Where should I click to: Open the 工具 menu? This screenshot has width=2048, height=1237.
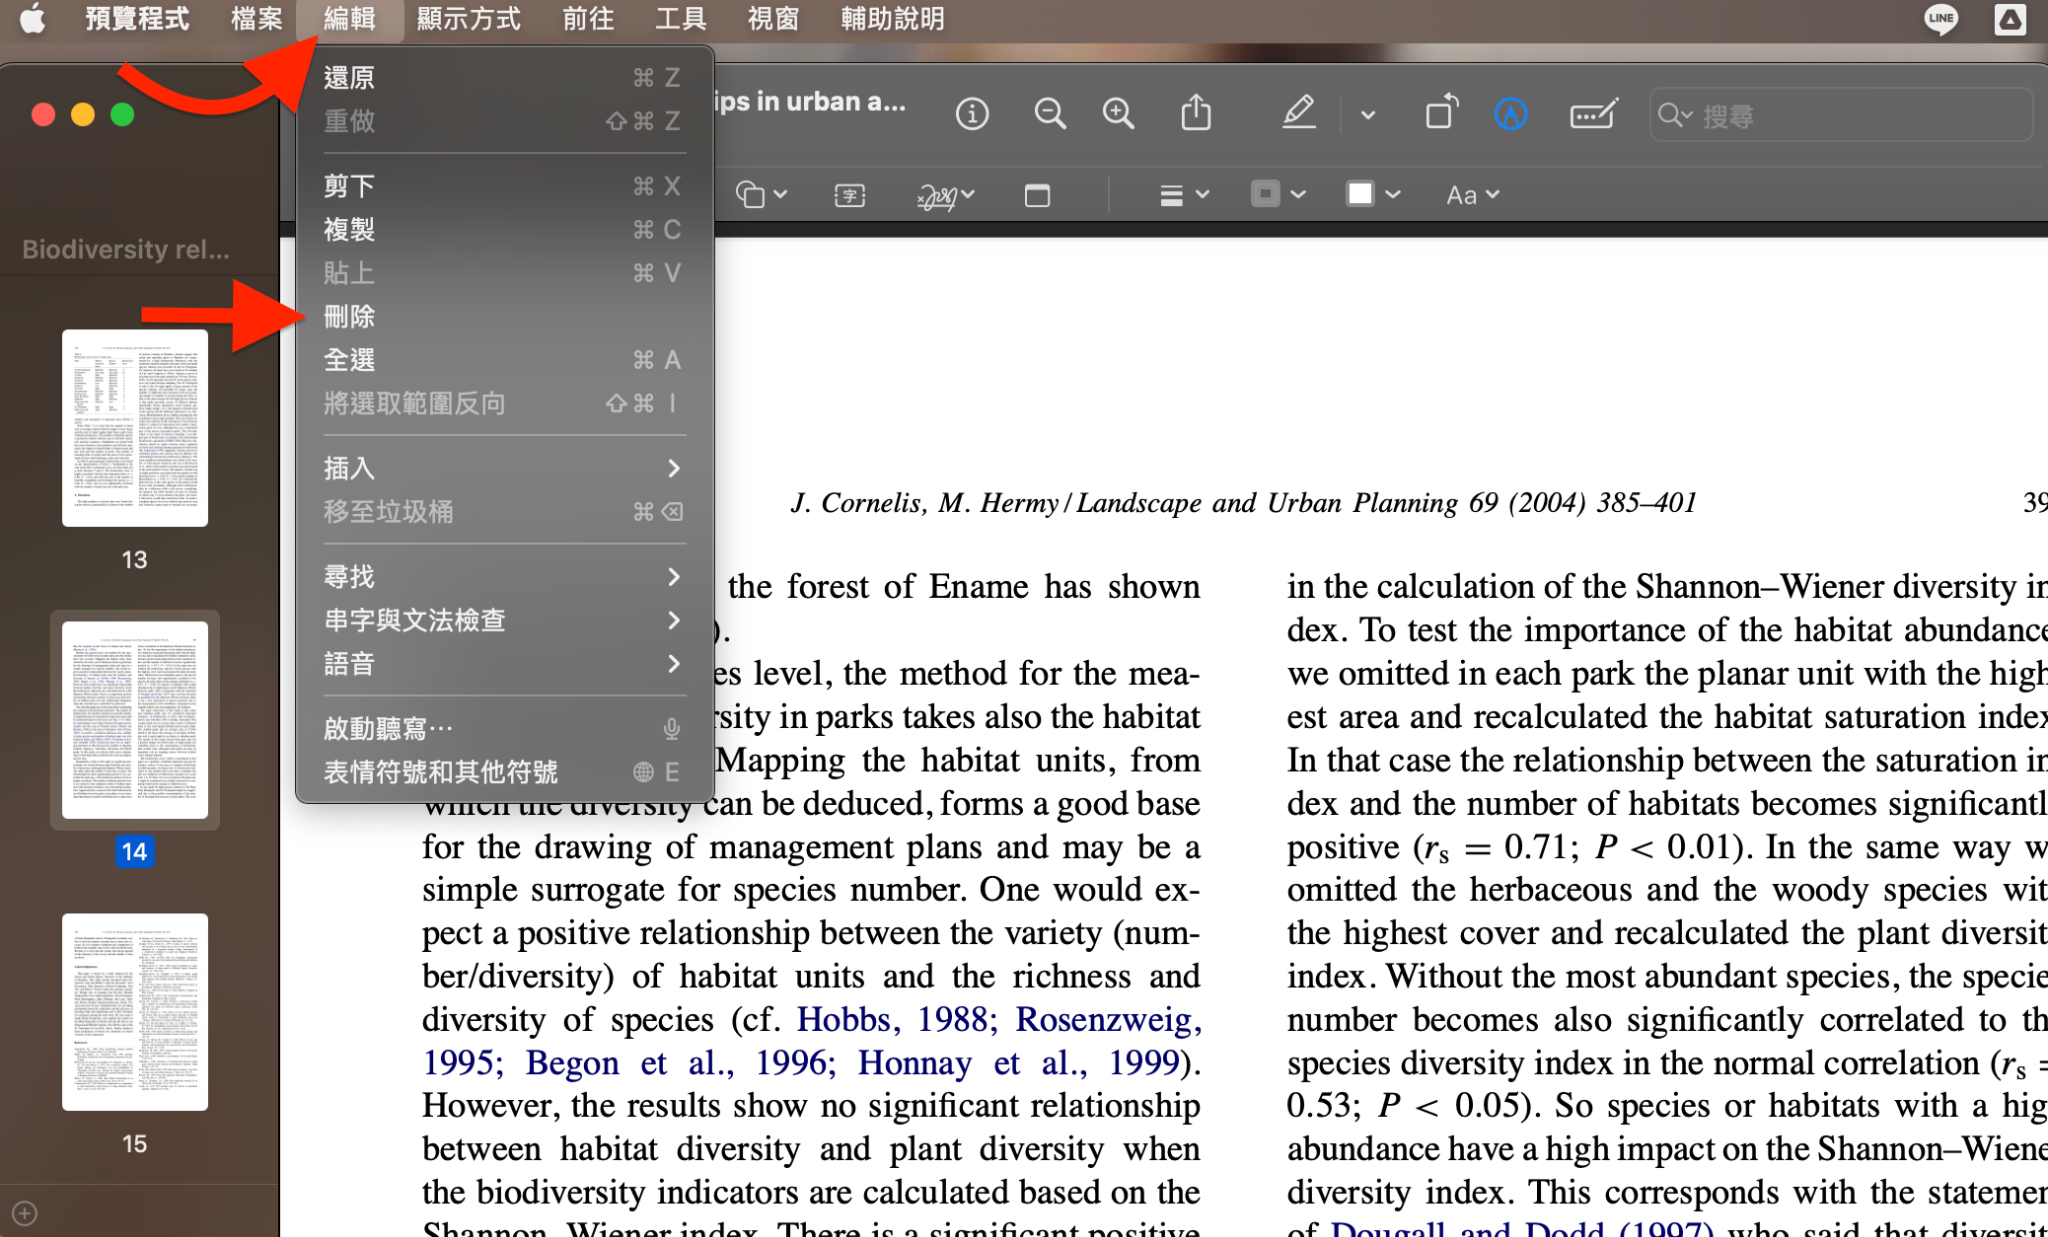(x=680, y=18)
